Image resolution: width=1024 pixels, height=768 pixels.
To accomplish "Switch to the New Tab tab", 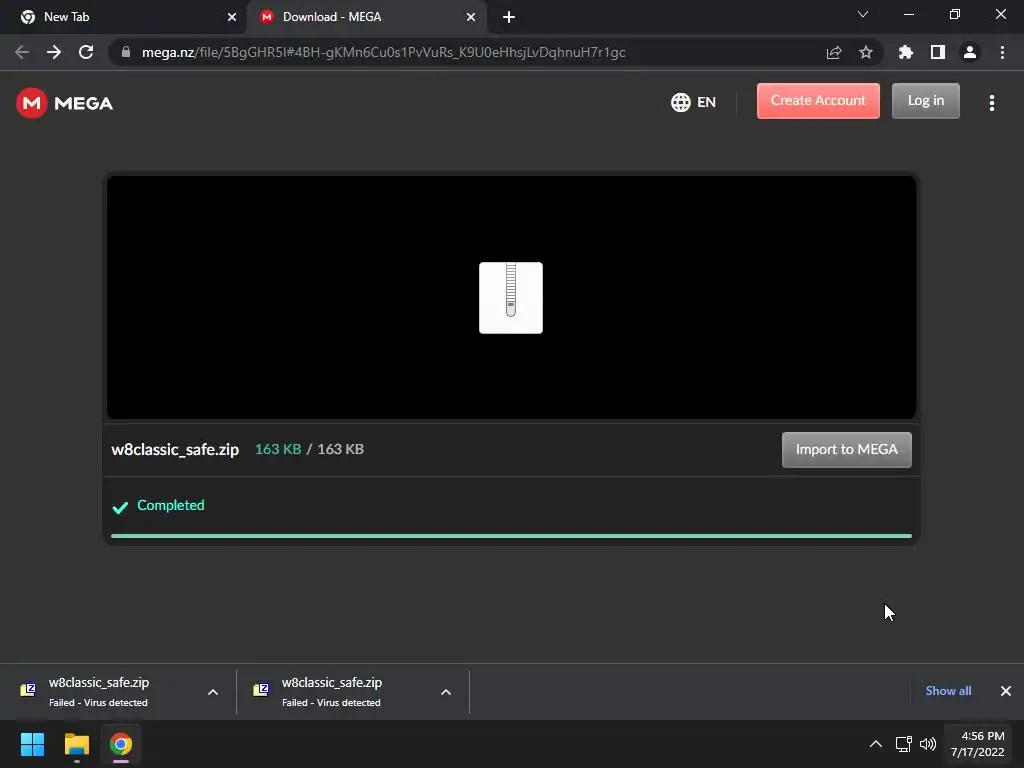I will 124,17.
